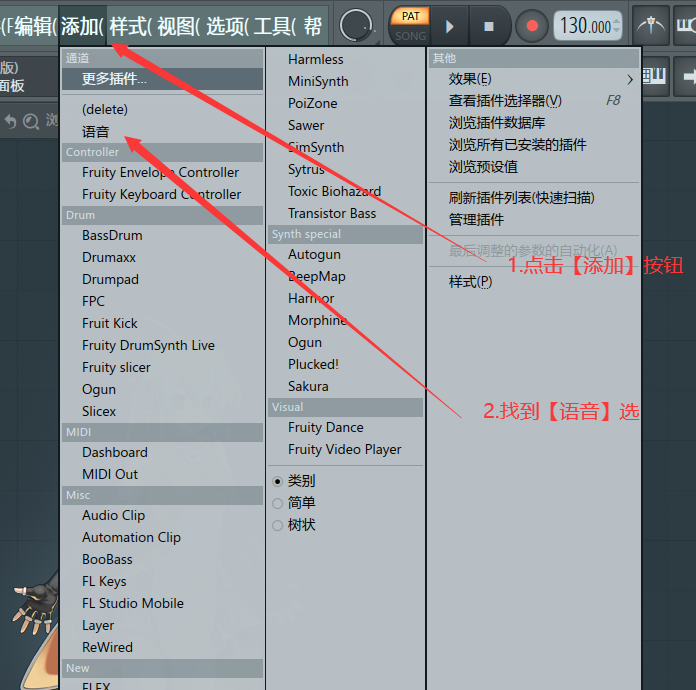Screen dimensions: 696x690
Task: Choose Fruity slicer plugin
Action: tap(162, 367)
